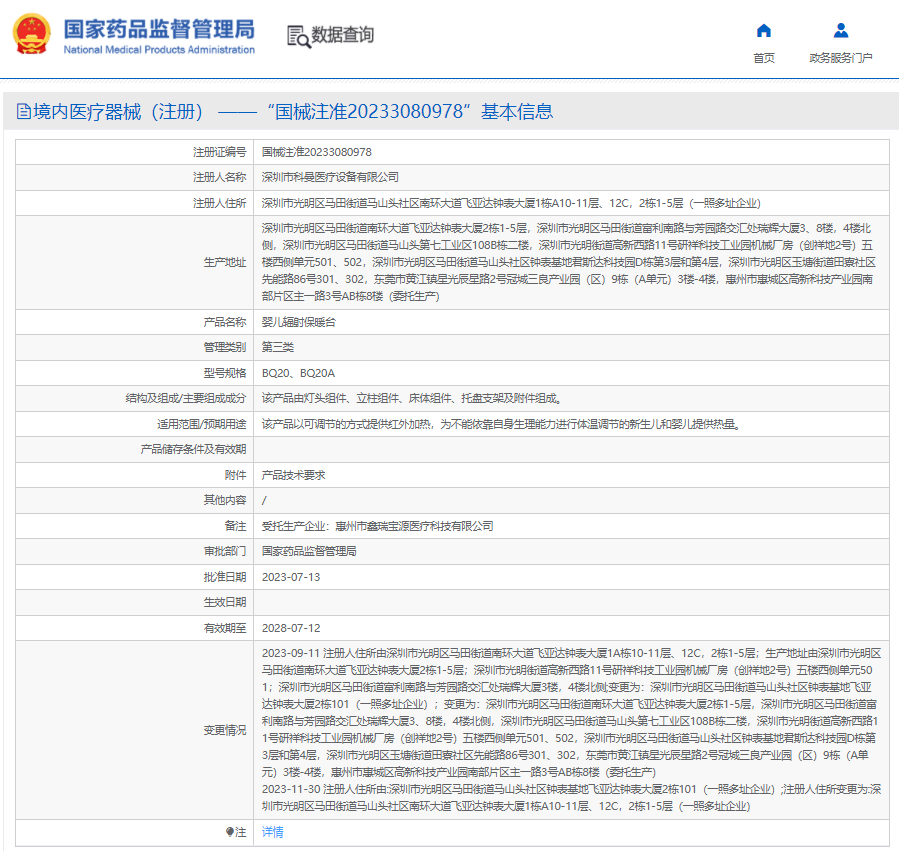Select the 生产地址 row label

coord(225,262)
